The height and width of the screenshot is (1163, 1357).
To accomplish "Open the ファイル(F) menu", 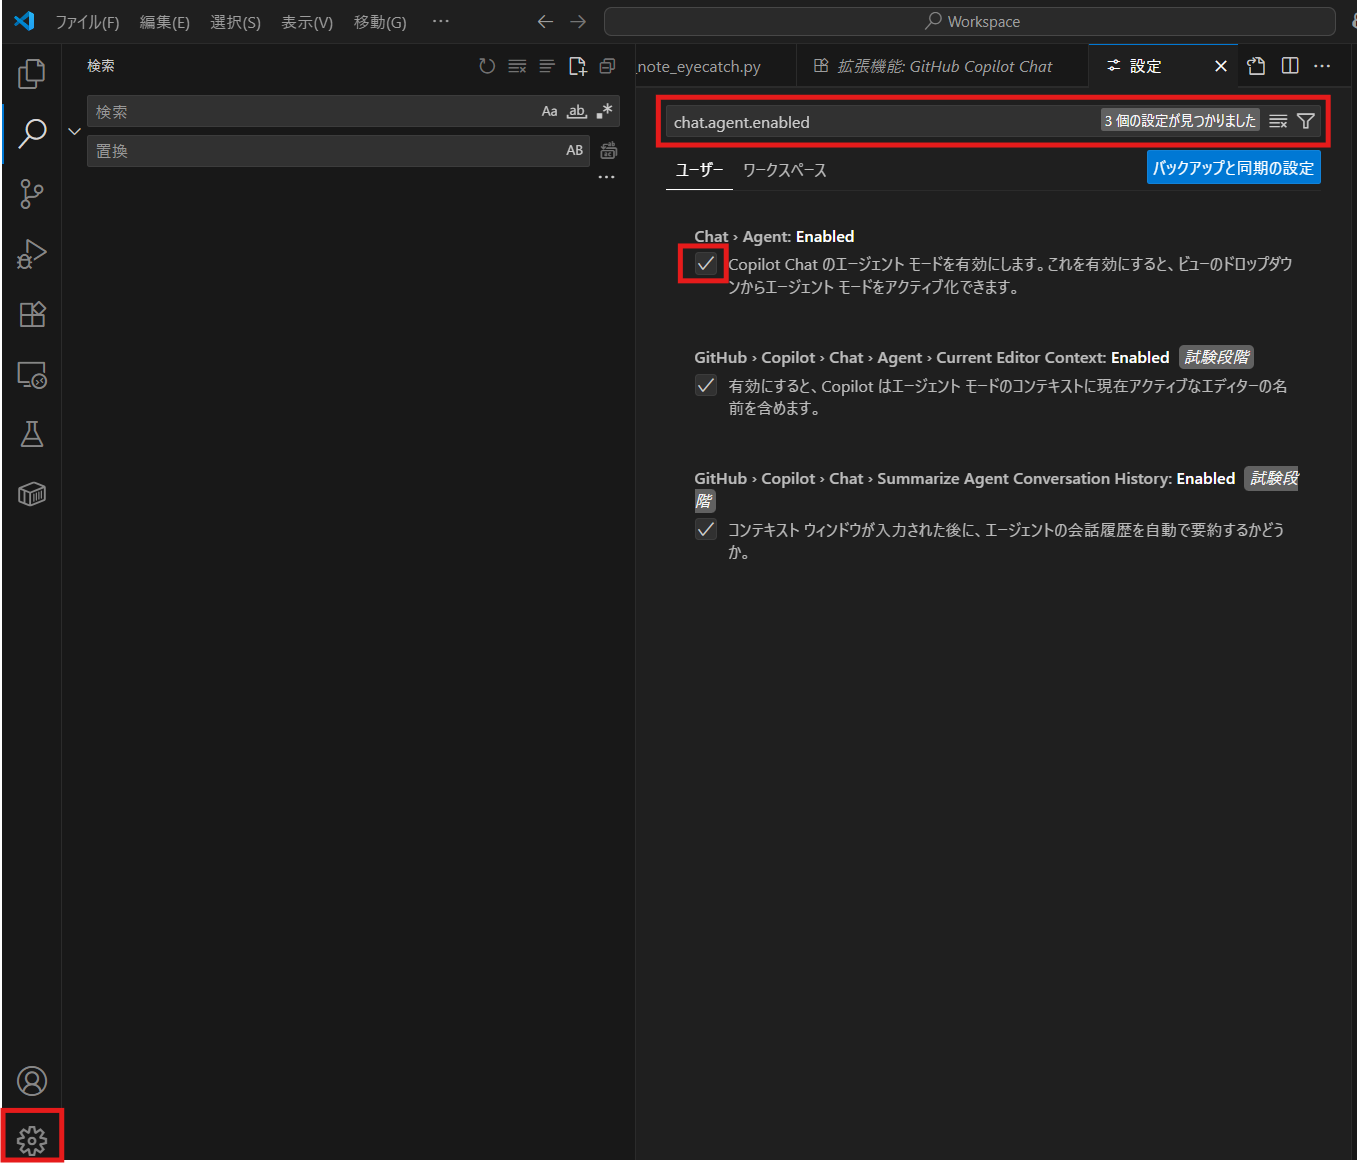I will 87,22.
